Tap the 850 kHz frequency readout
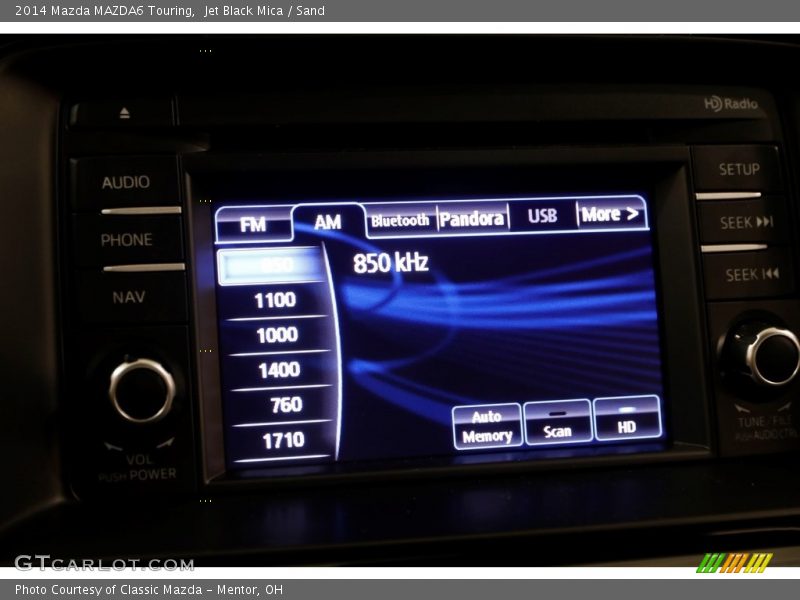This screenshot has height=600, width=800. coord(391,263)
